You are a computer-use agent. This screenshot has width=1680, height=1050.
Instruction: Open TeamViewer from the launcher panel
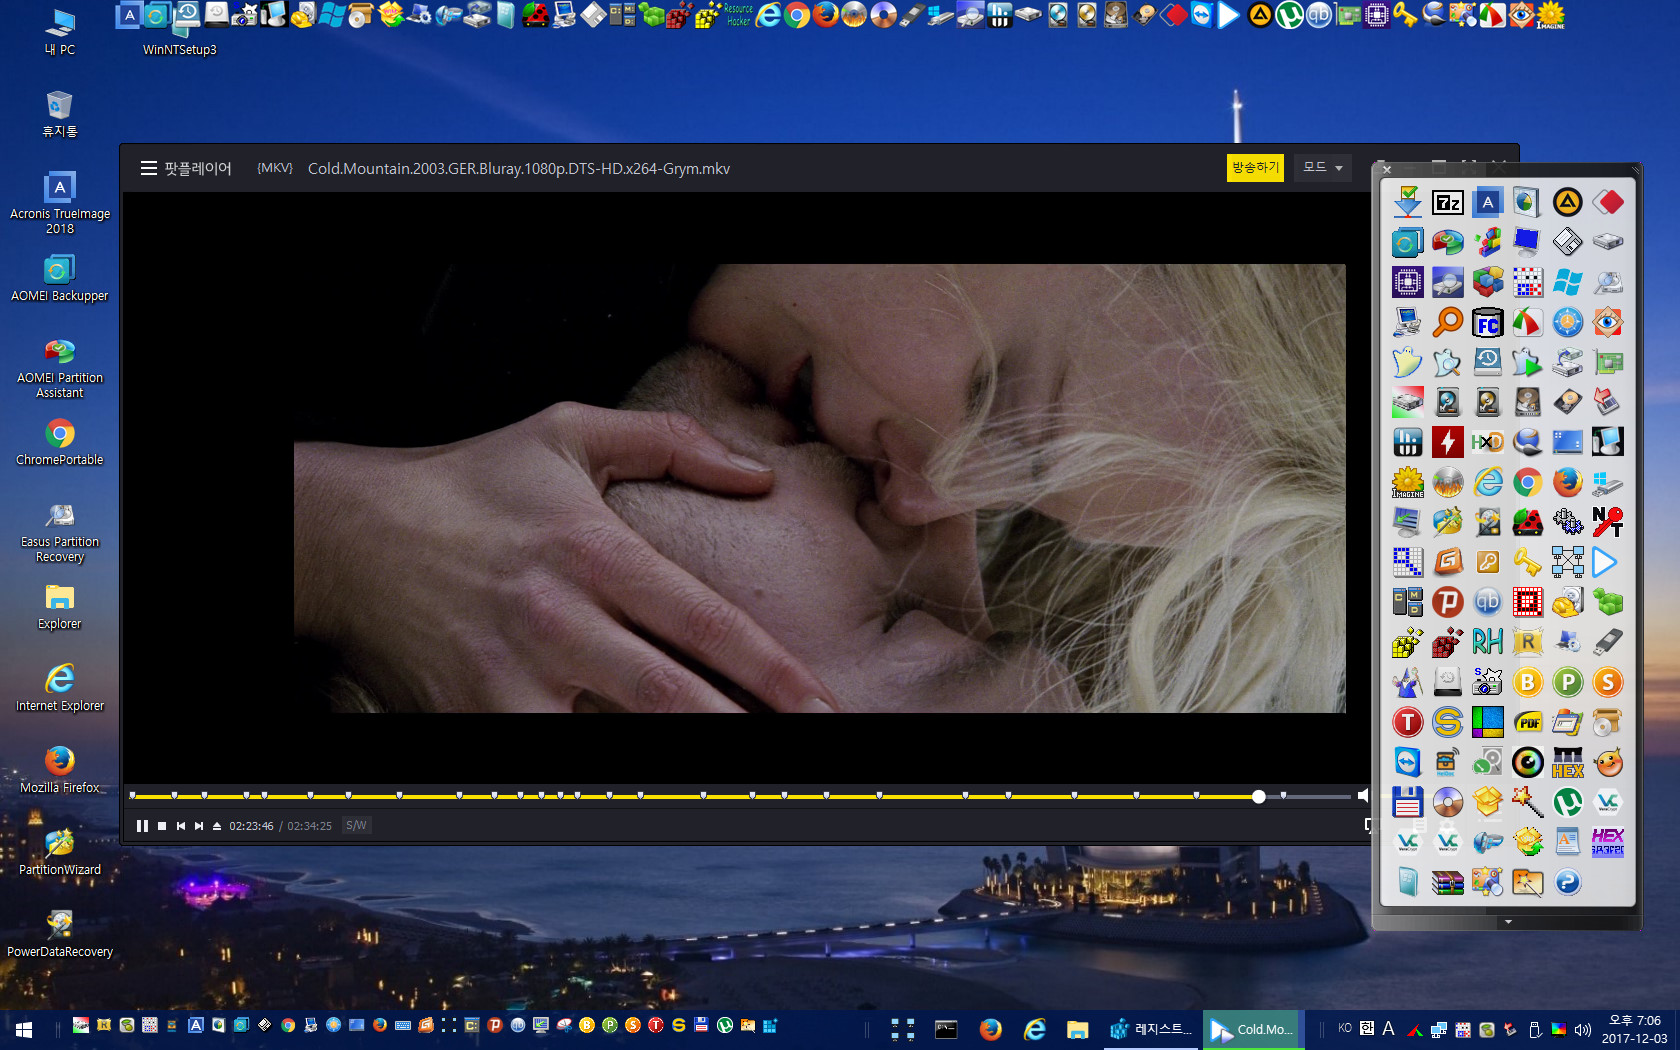(x=1407, y=762)
